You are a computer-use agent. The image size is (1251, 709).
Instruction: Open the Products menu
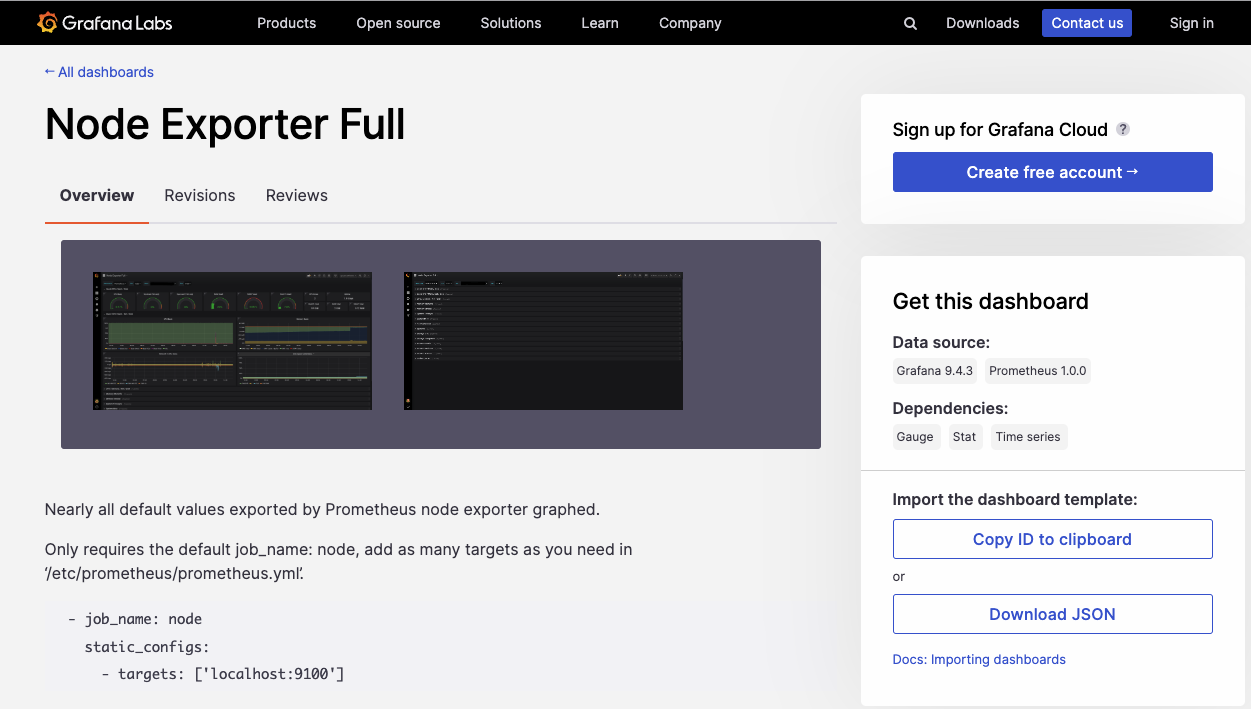286,23
